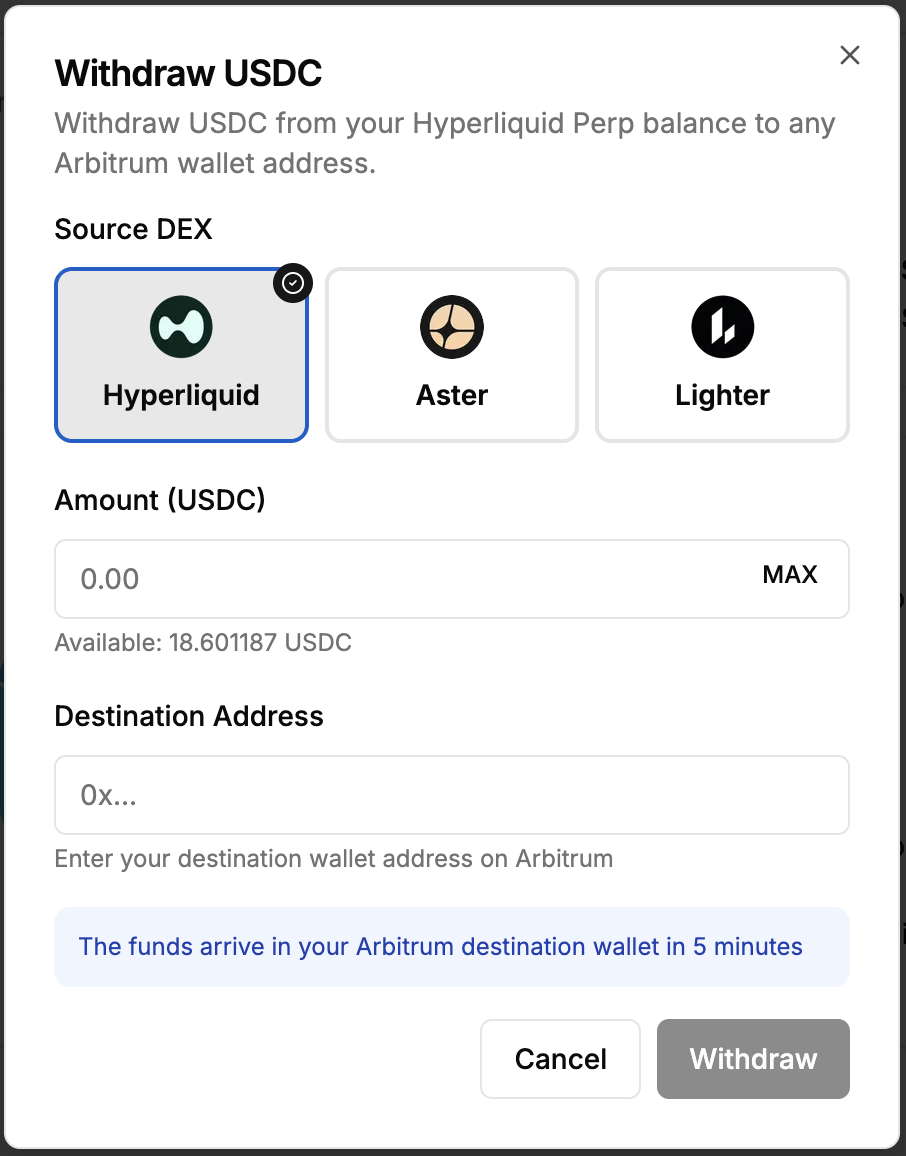Click the available 18.601187 USDC balance text
This screenshot has height=1156, width=906.
pyautogui.click(x=204, y=643)
